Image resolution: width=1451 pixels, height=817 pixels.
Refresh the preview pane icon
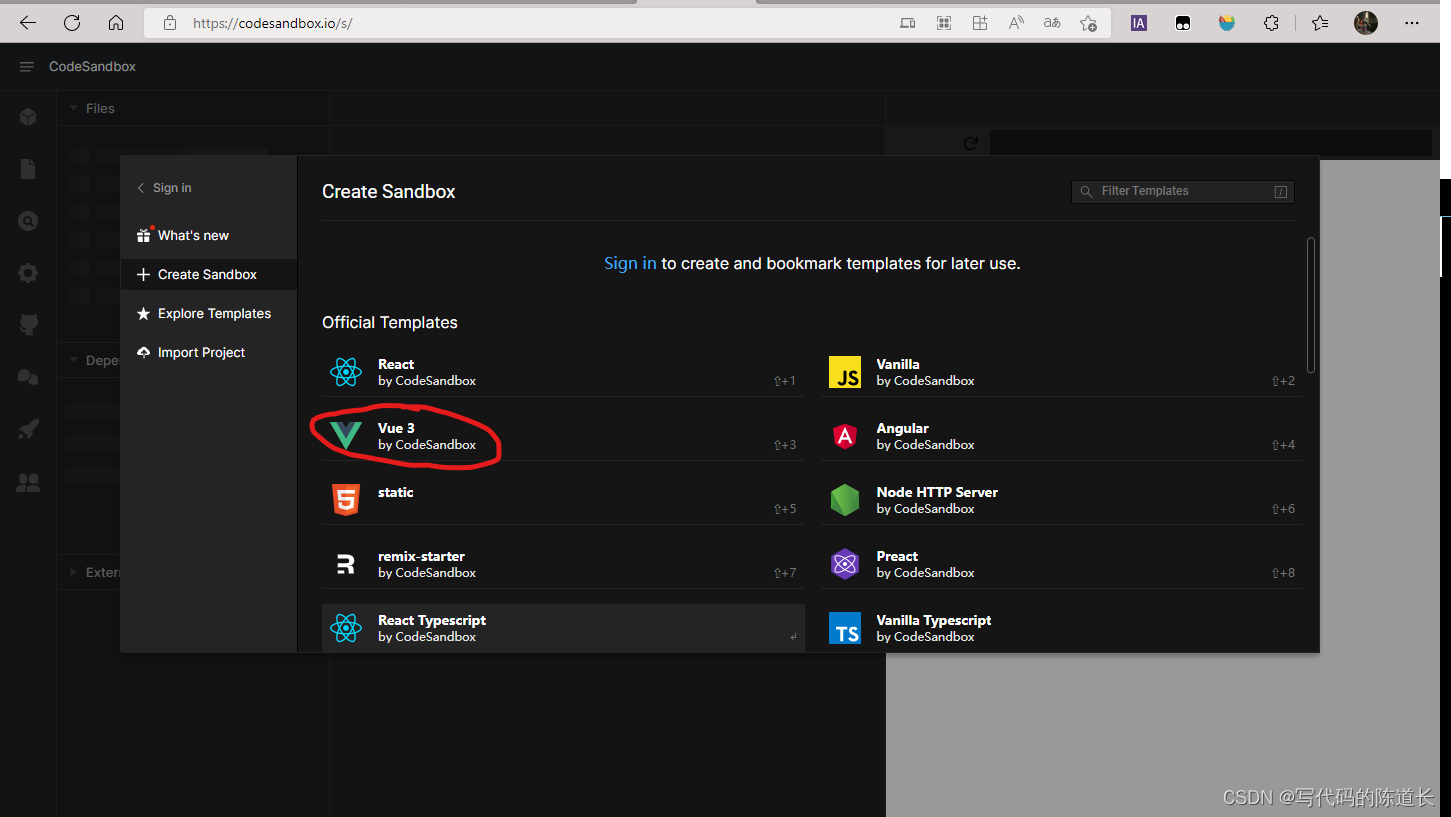click(970, 143)
